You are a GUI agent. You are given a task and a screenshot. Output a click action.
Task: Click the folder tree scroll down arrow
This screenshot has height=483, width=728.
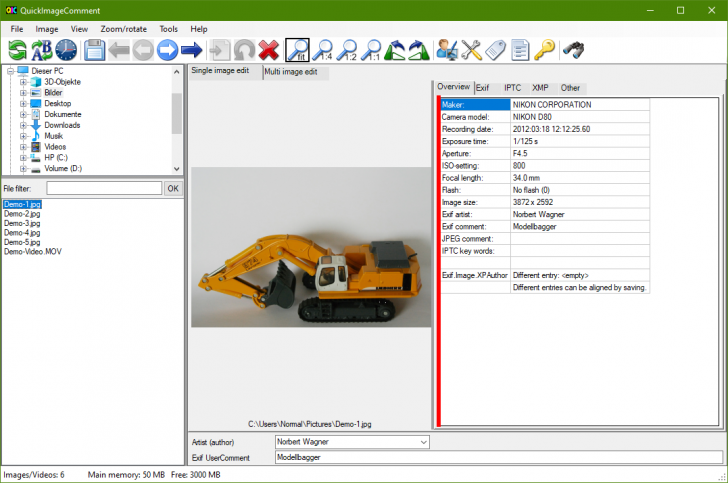[x=176, y=169]
